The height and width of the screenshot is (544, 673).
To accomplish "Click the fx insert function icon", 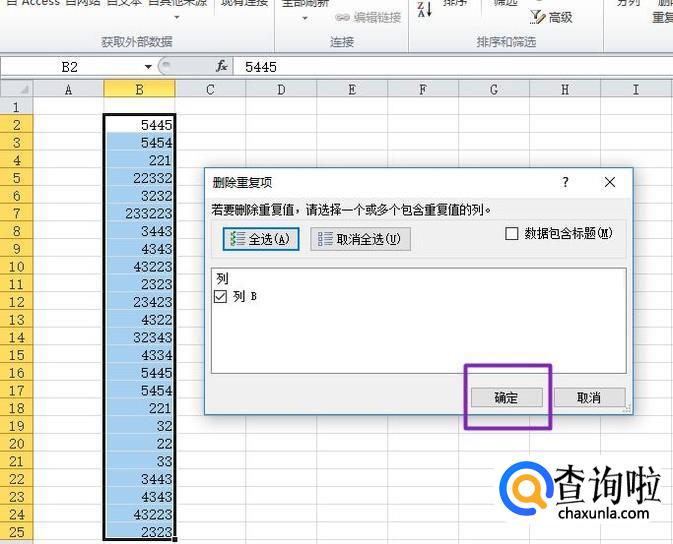I will tap(221, 67).
